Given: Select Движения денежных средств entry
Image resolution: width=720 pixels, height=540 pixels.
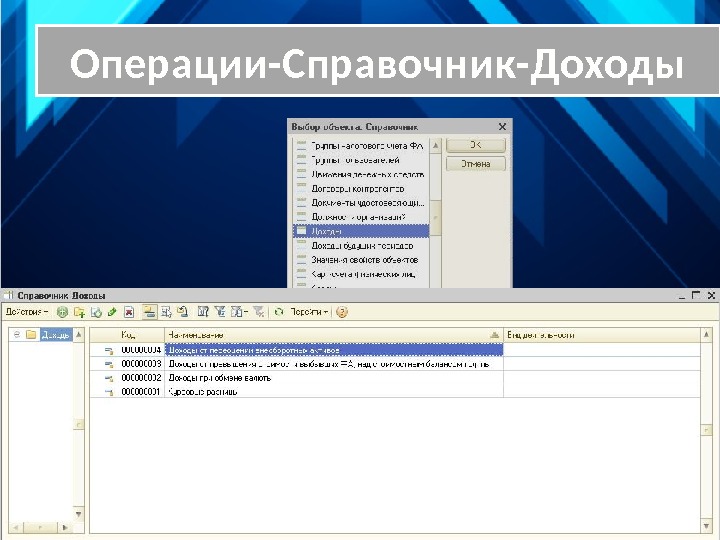Looking at the screenshot, I should pyautogui.click(x=361, y=174).
